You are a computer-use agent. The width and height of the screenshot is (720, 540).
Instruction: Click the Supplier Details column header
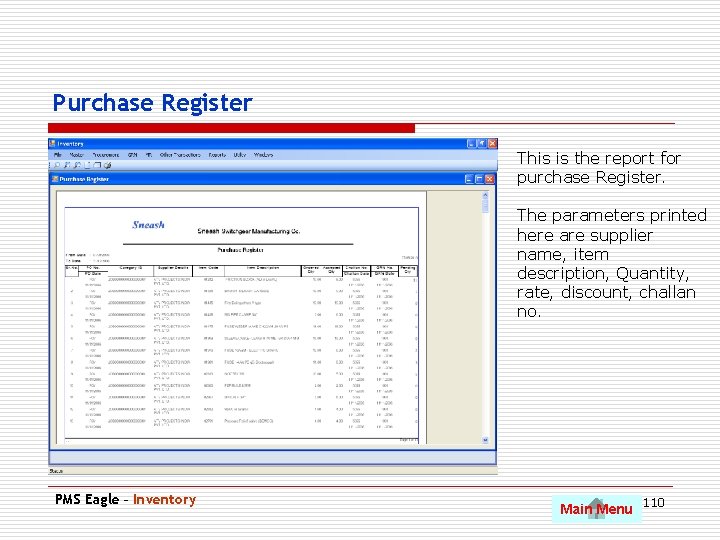(173, 268)
